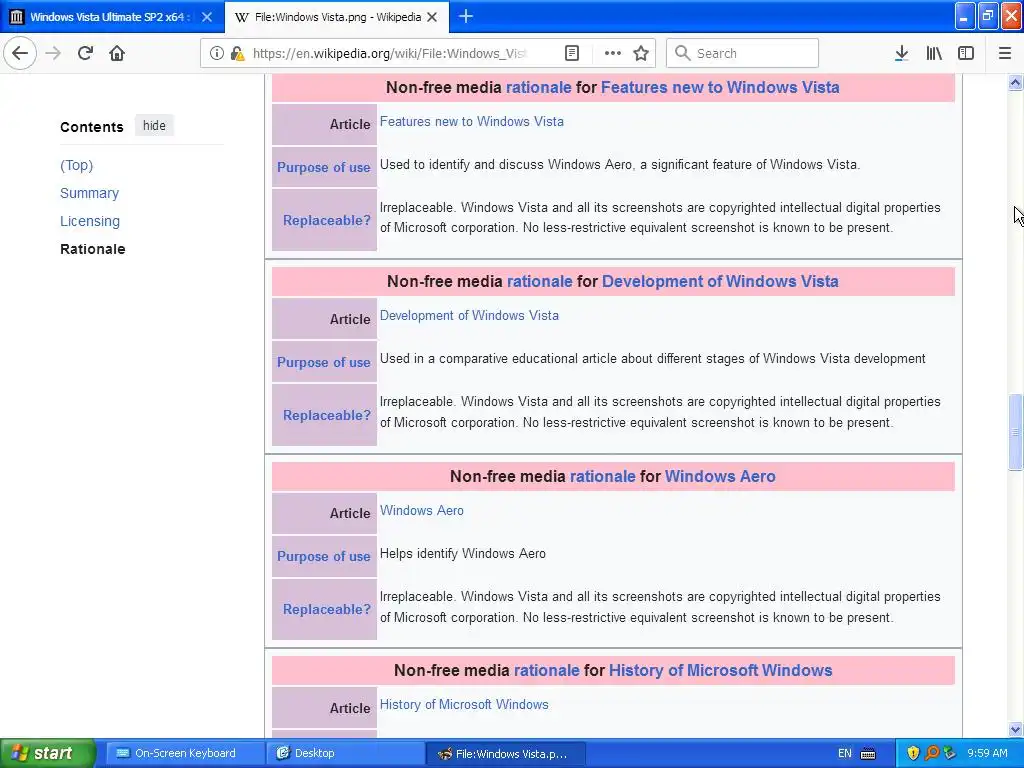This screenshot has height=768, width=1024.
Task: Open Development of Windows Vista heading link
Action: (720, 281)
